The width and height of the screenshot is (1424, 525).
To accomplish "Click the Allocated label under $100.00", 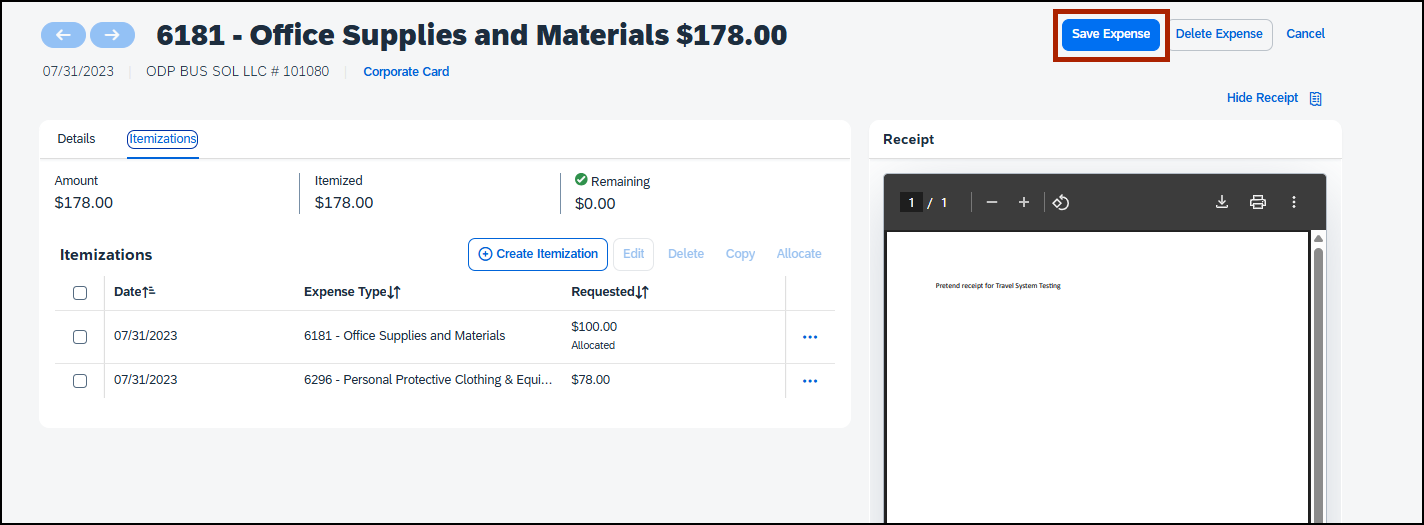I will (x=593, y=346).
